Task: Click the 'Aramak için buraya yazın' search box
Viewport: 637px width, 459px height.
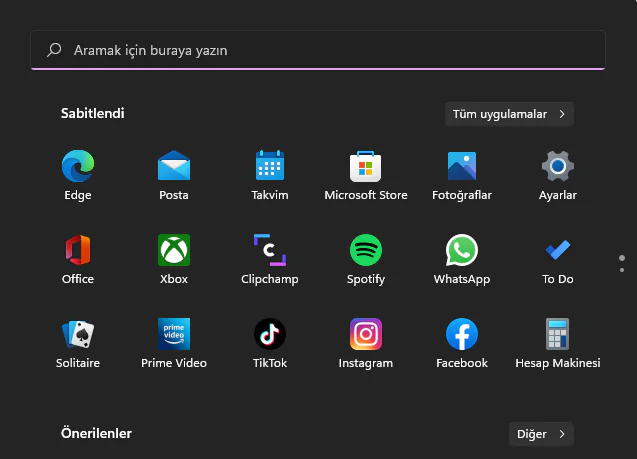Action: pos(318,50)
